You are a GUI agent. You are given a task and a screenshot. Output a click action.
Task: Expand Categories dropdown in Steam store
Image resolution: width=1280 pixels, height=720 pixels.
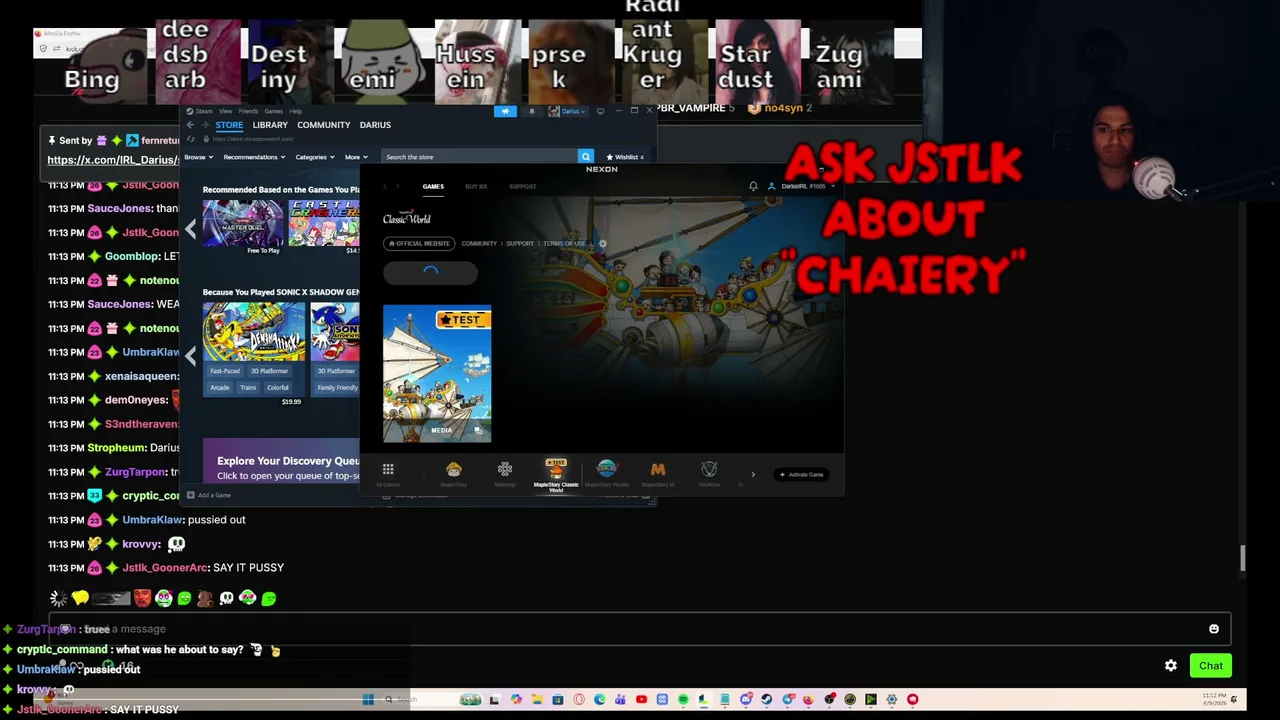(x=315, y=157)
